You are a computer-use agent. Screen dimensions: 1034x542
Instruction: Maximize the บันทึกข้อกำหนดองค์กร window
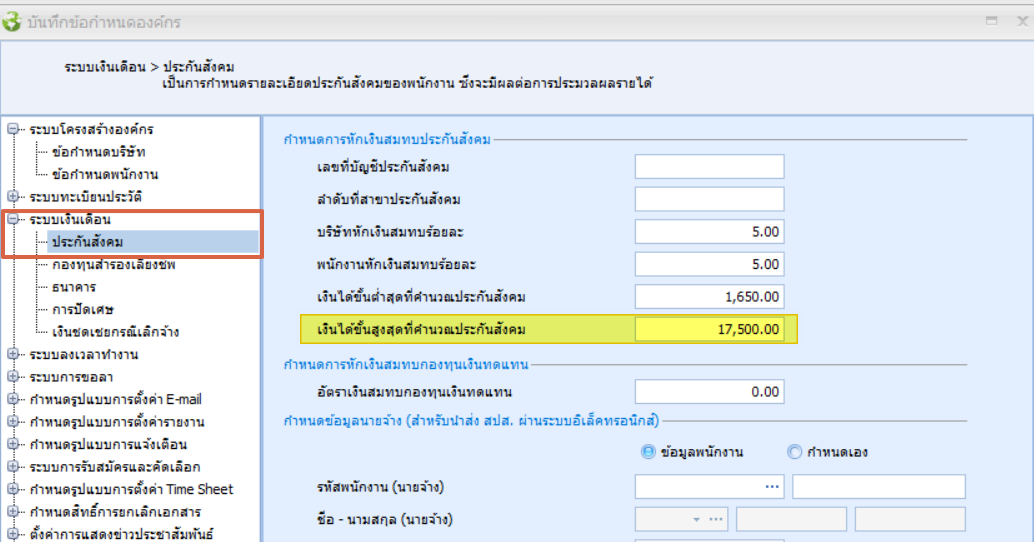(x=992, y=20)
